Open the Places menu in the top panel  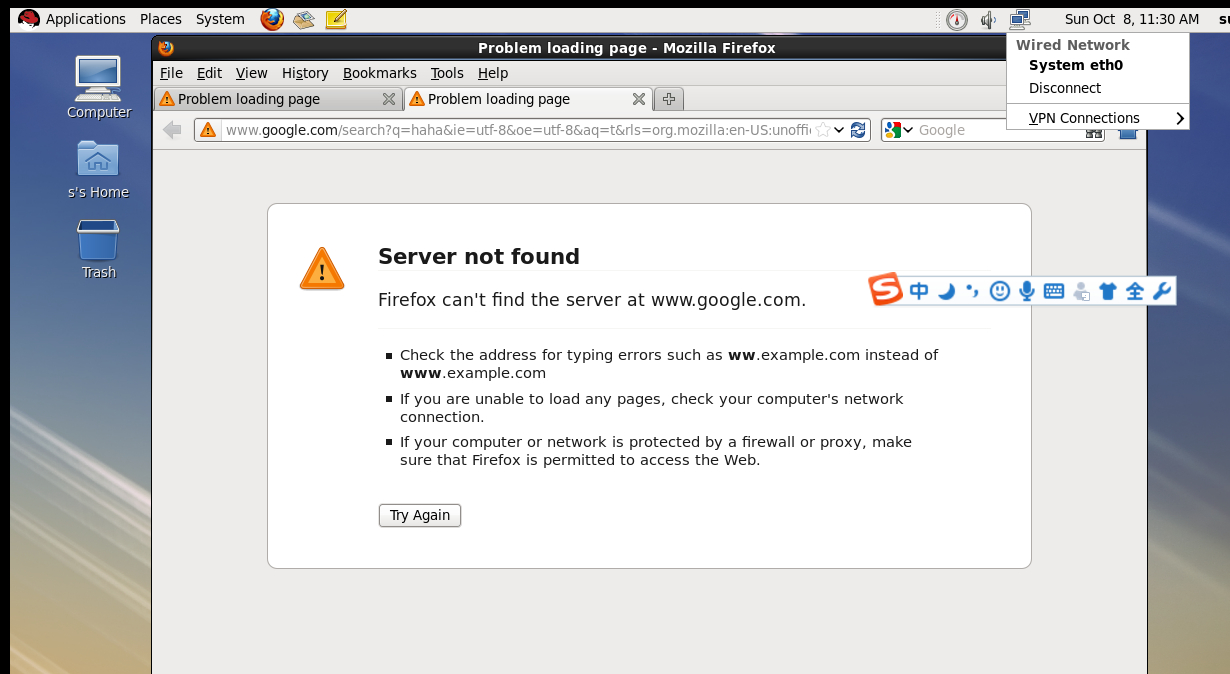(161, 19)
